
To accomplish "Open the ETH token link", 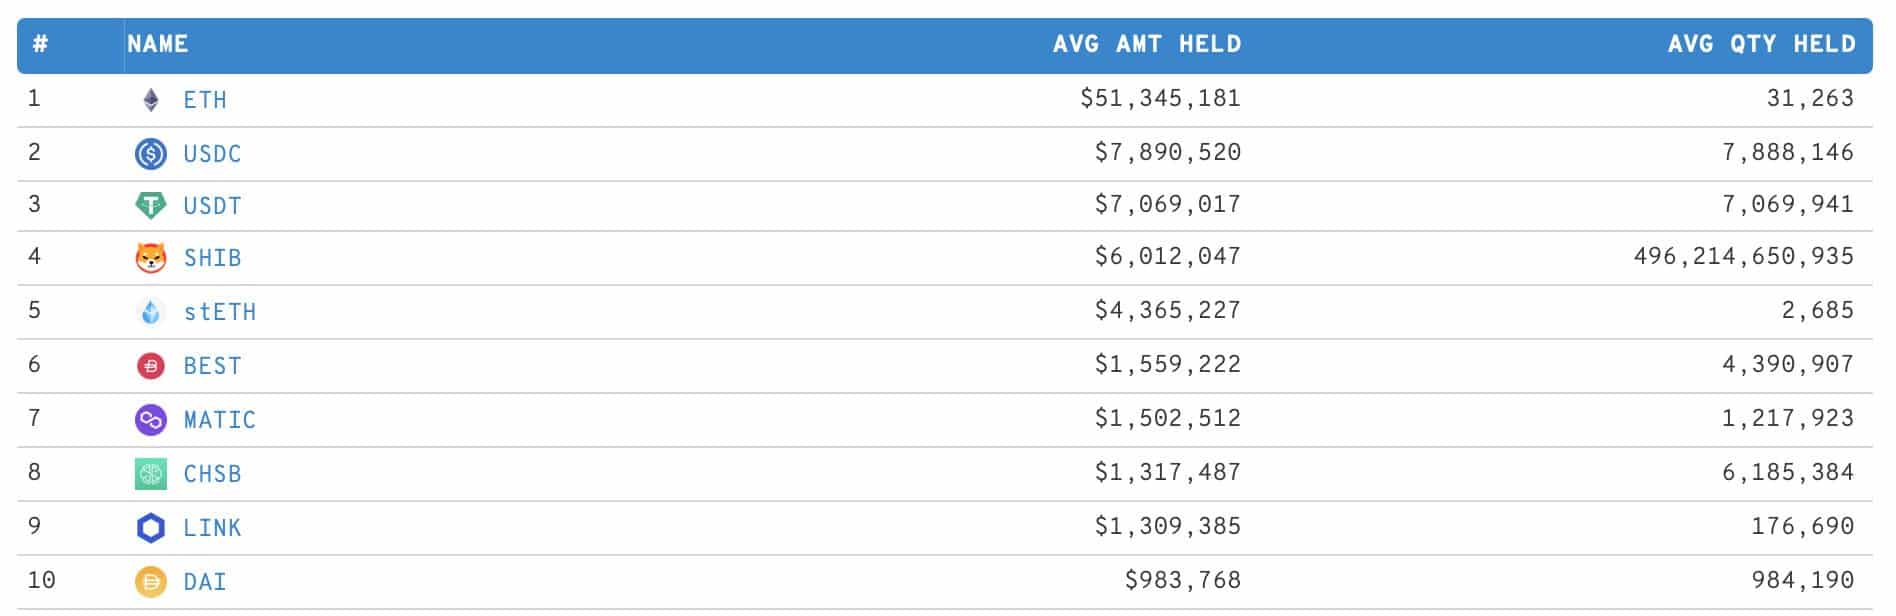I will coord(205,100).
